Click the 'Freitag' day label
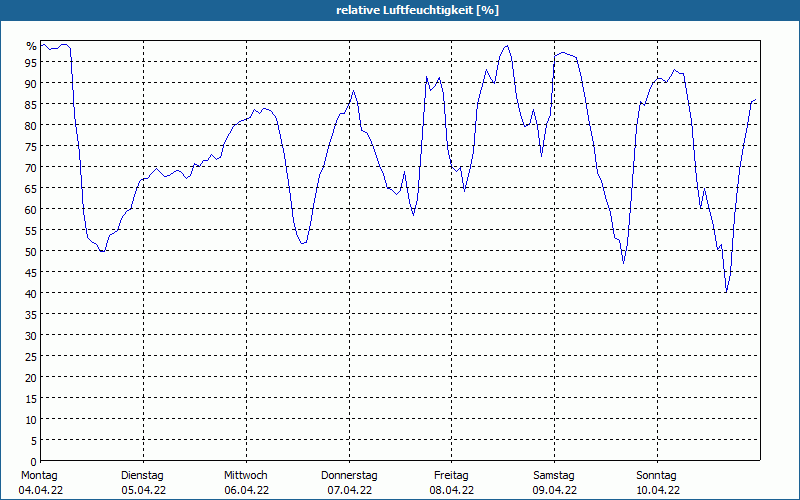 coord(451,476)
